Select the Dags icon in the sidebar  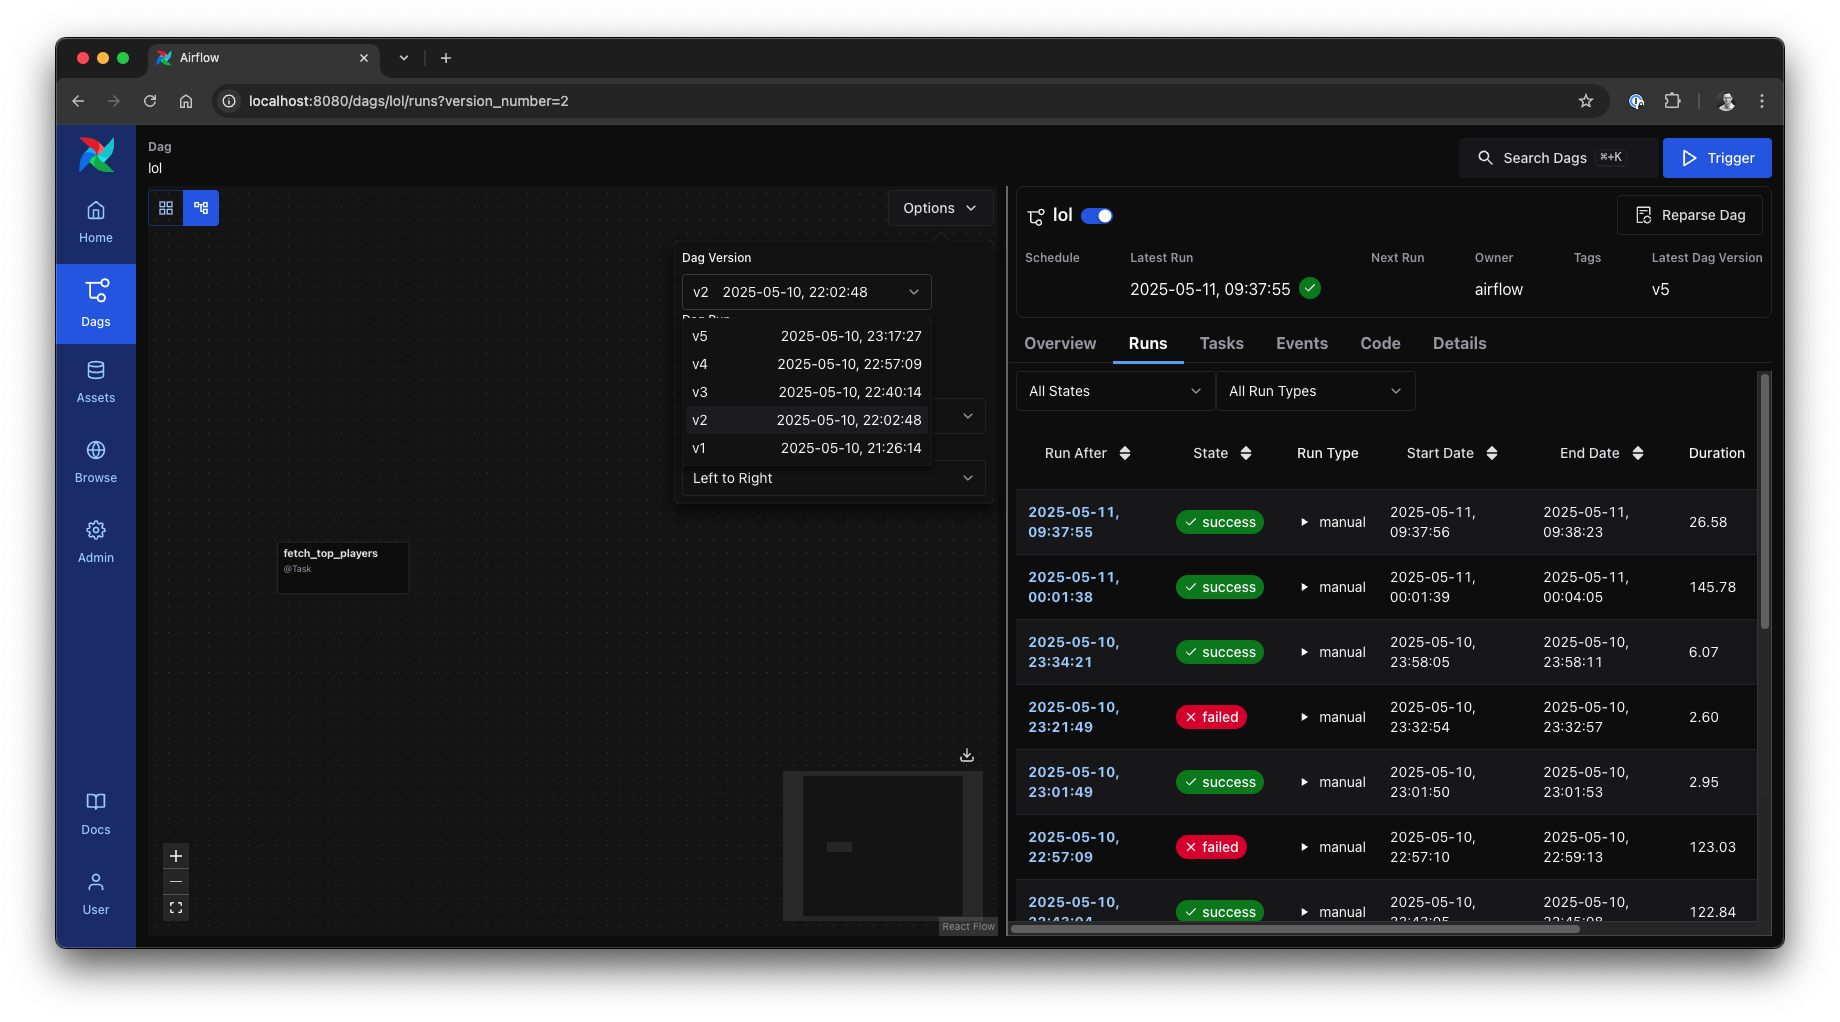tap(95, 304)
